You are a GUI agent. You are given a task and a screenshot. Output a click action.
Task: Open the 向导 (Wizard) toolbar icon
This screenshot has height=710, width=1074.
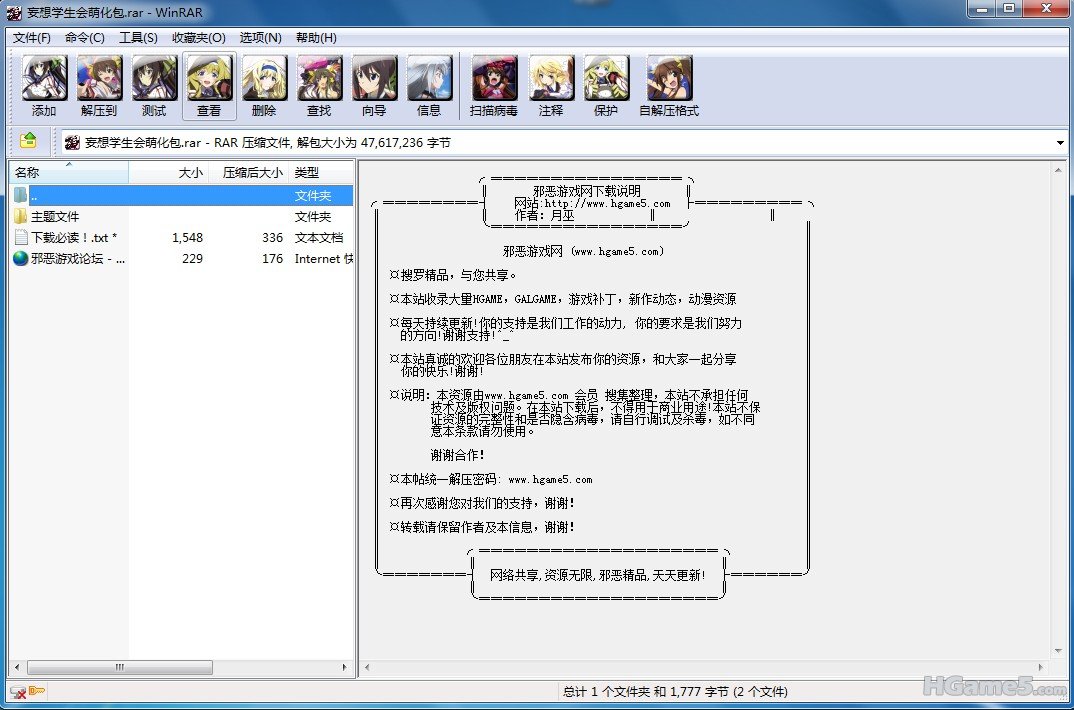point(374,86)
